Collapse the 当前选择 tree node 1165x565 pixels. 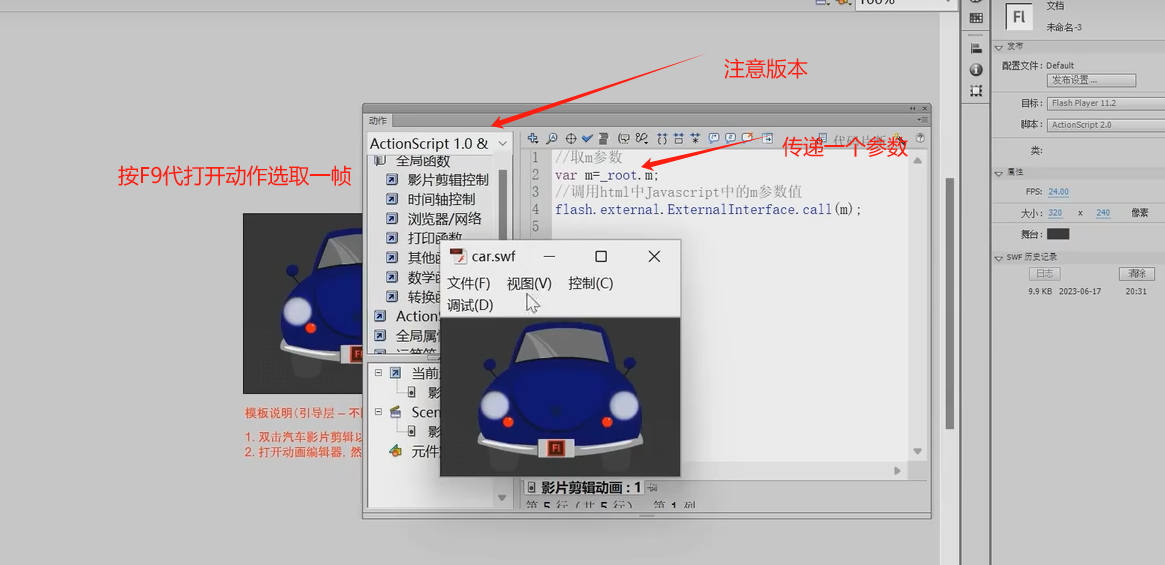pyautogui.click(x=378, y=372)
